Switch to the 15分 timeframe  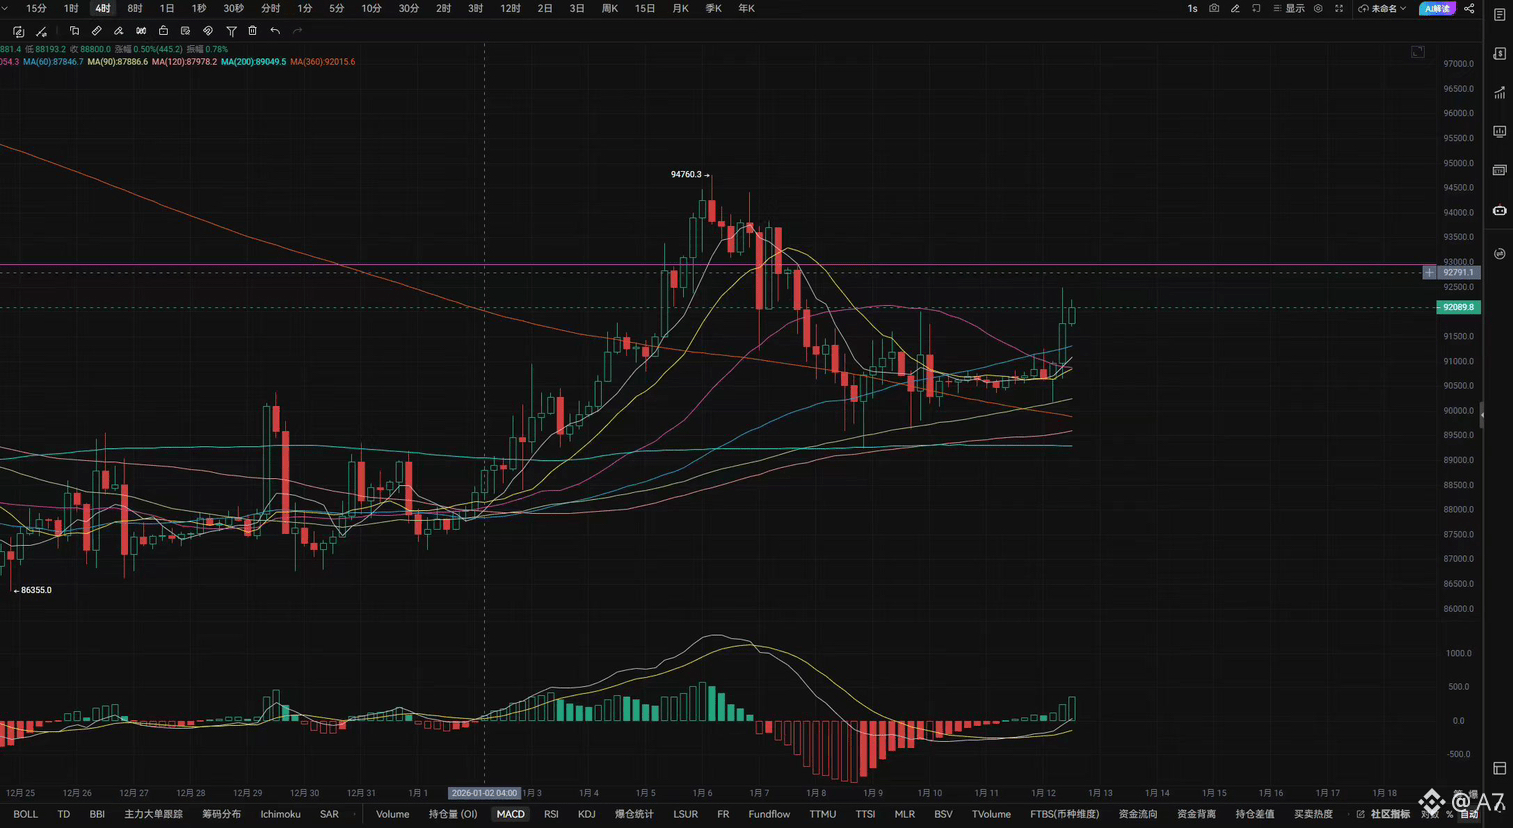click(x=36, y=8)
